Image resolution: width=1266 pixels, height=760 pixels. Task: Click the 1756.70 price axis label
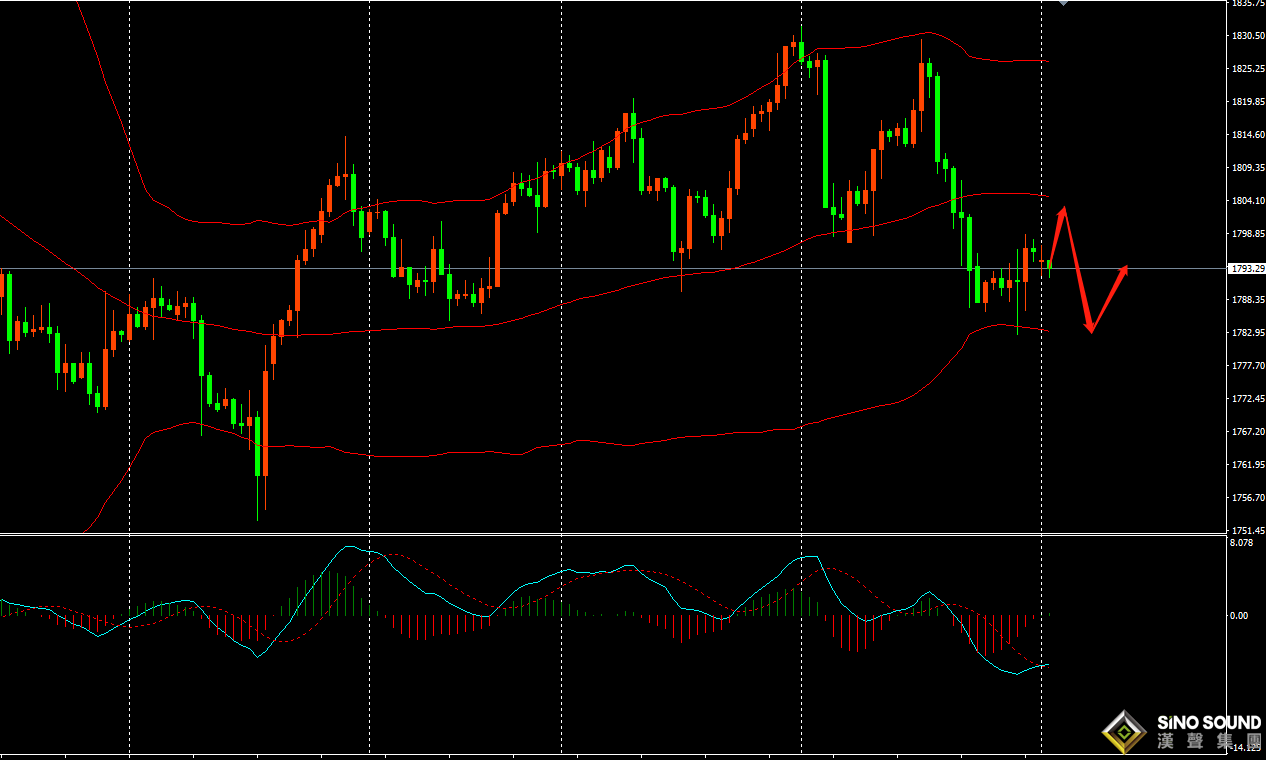click(1247, 498)
